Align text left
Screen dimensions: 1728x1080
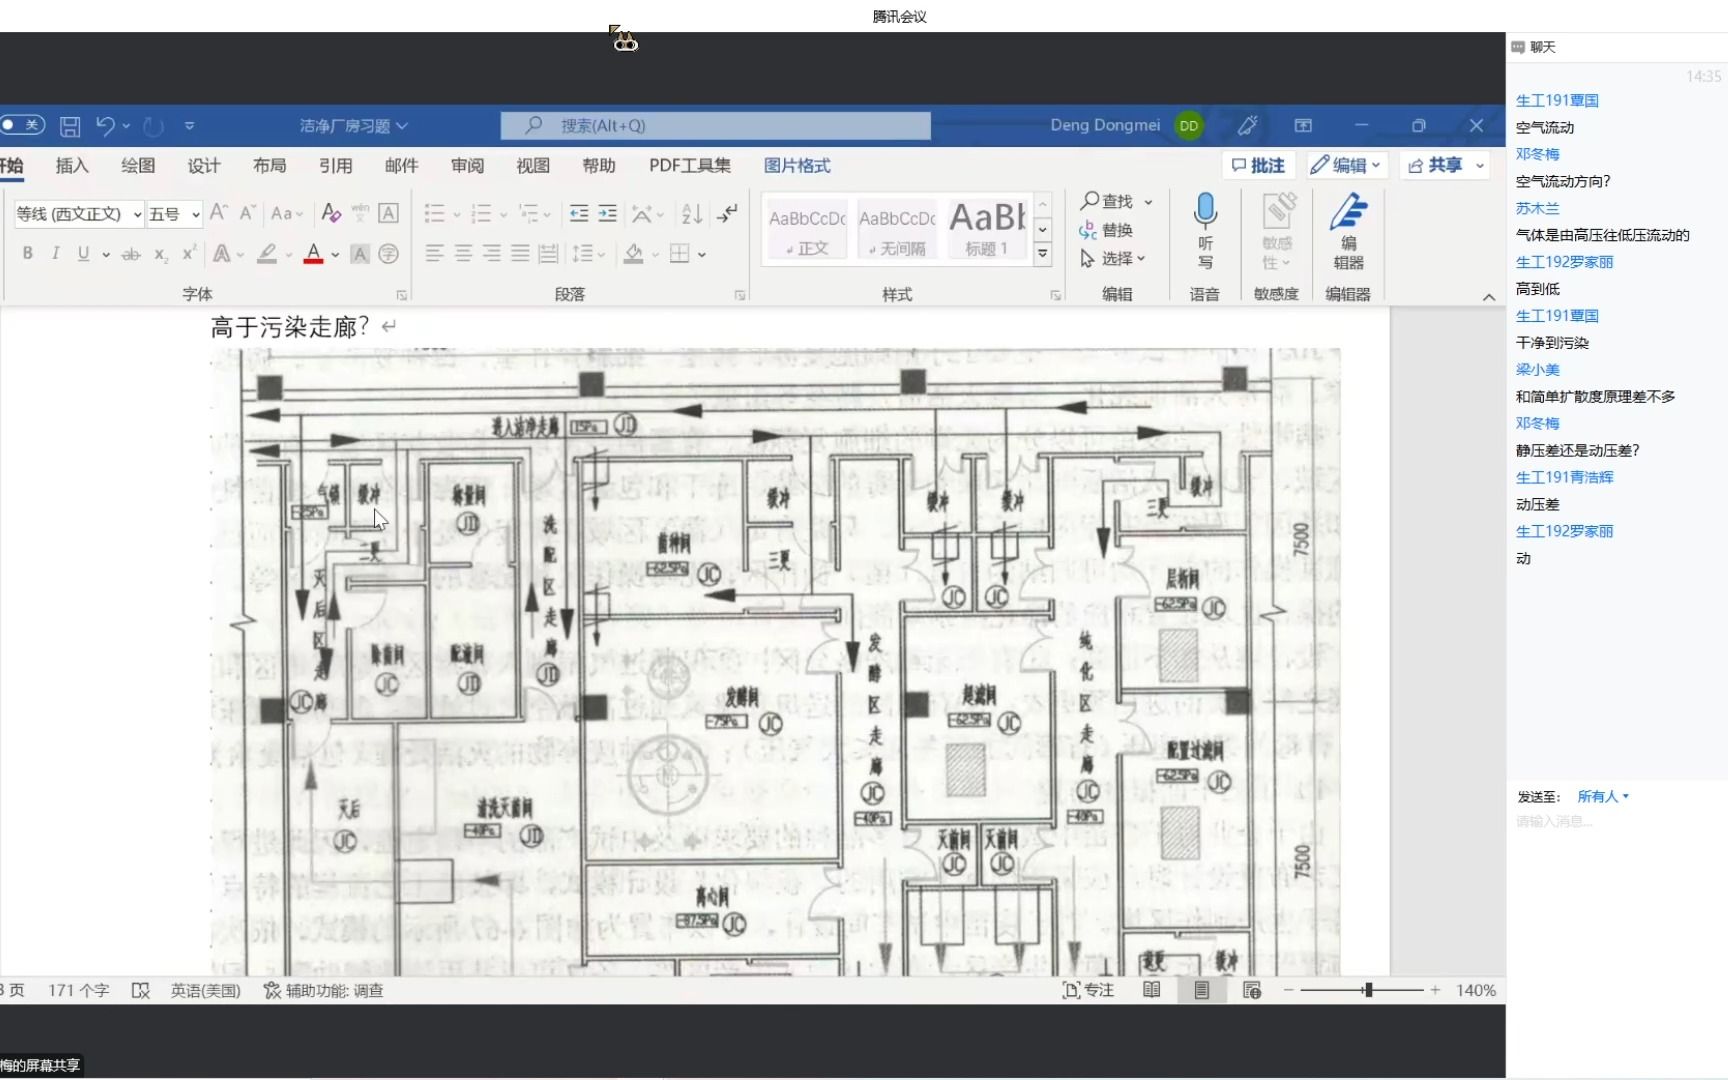(434, 254)
